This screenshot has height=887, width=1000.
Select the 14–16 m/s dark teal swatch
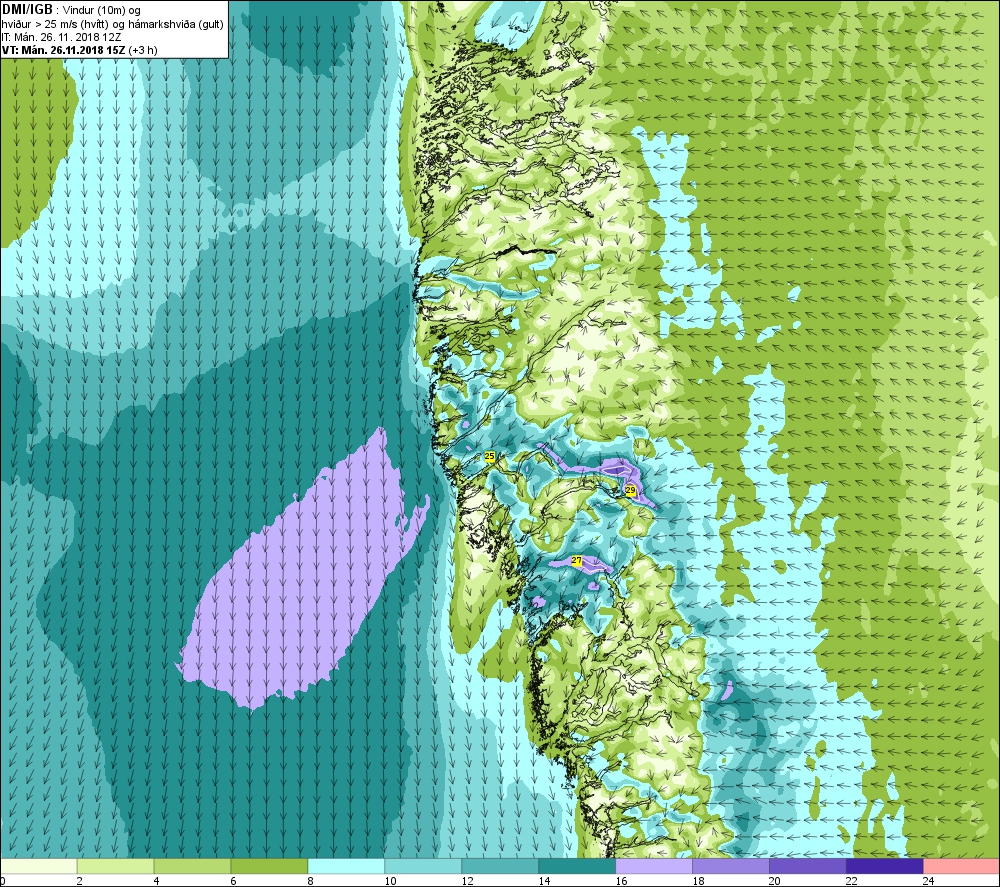click(x=577, y=866)
